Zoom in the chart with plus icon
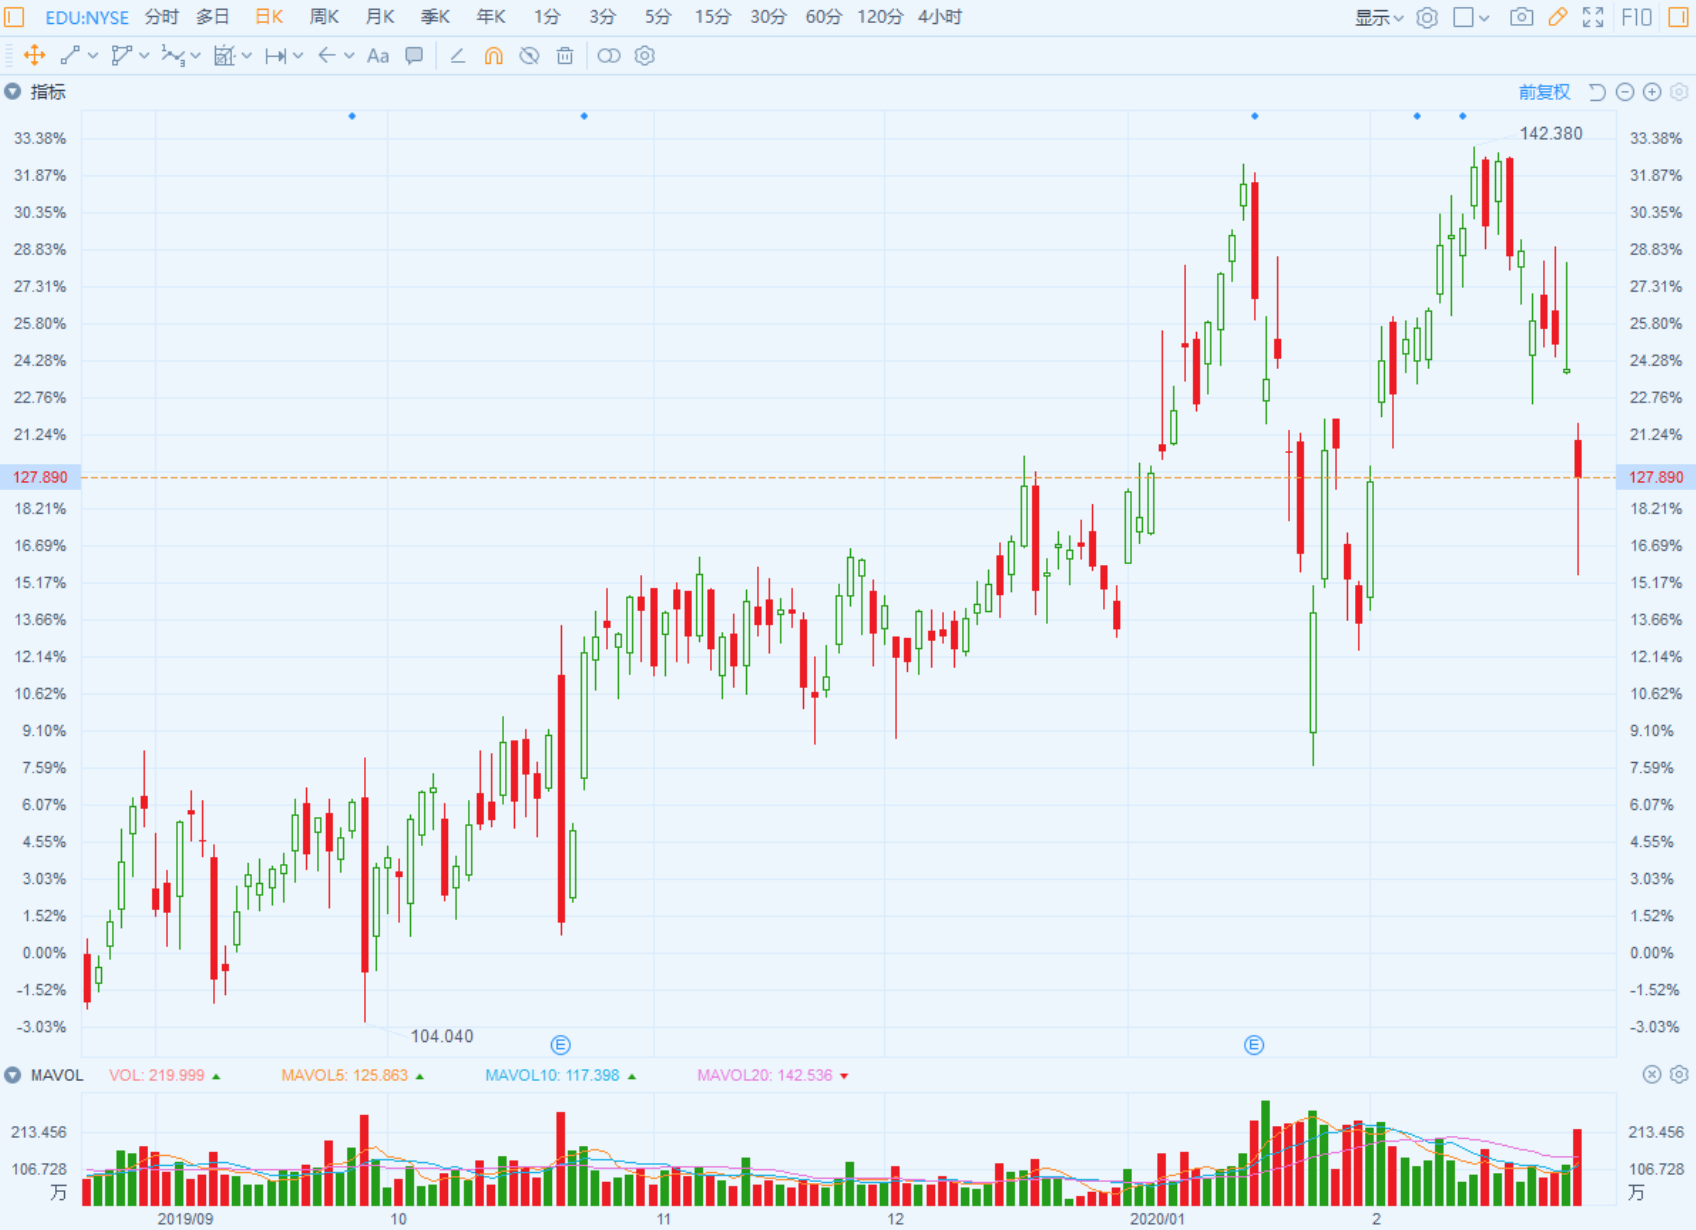The width and height of the screenshot is (1696, 1230). [x=1652, y=92]
